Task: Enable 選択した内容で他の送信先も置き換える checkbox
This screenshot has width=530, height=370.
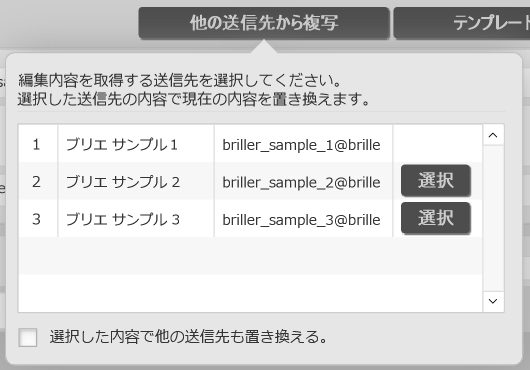Action: [x=28, y=337]
